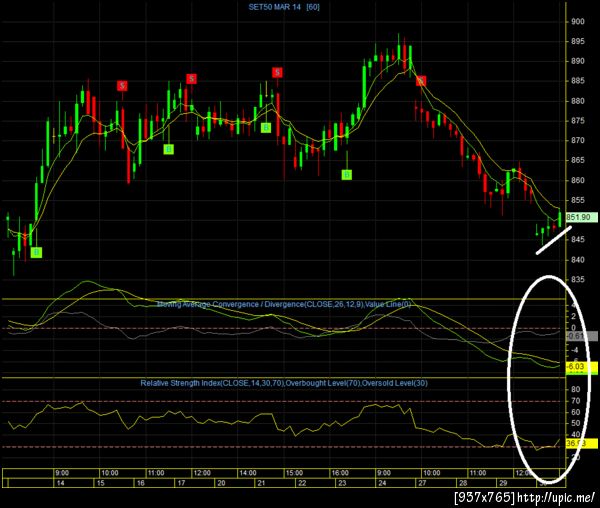The height and width of the screenshot is (508, 600).
Task: Click the 835 price axis label
Action: point(578,280)
